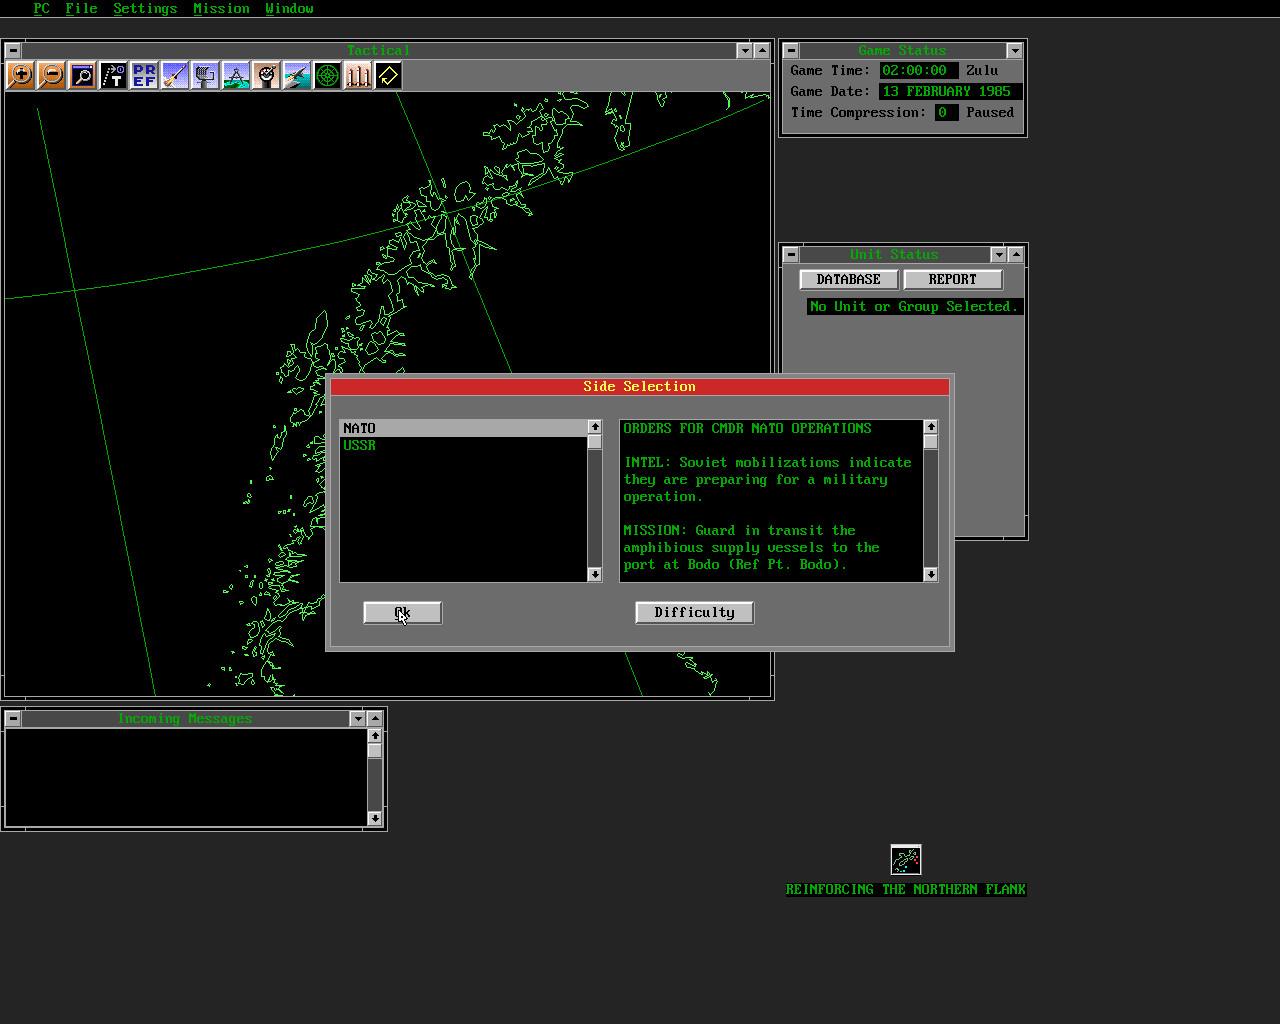Open the PC menu

tap(42, 8)
